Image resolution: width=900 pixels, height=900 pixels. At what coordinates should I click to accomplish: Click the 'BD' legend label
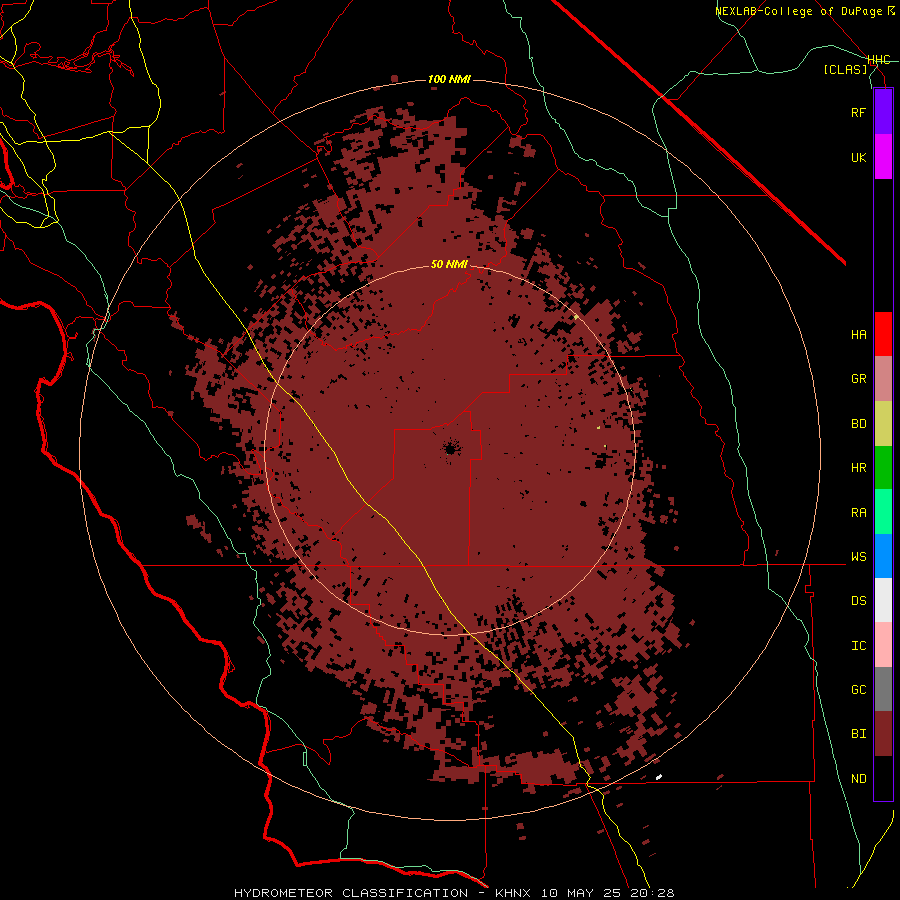coord(858,424)
